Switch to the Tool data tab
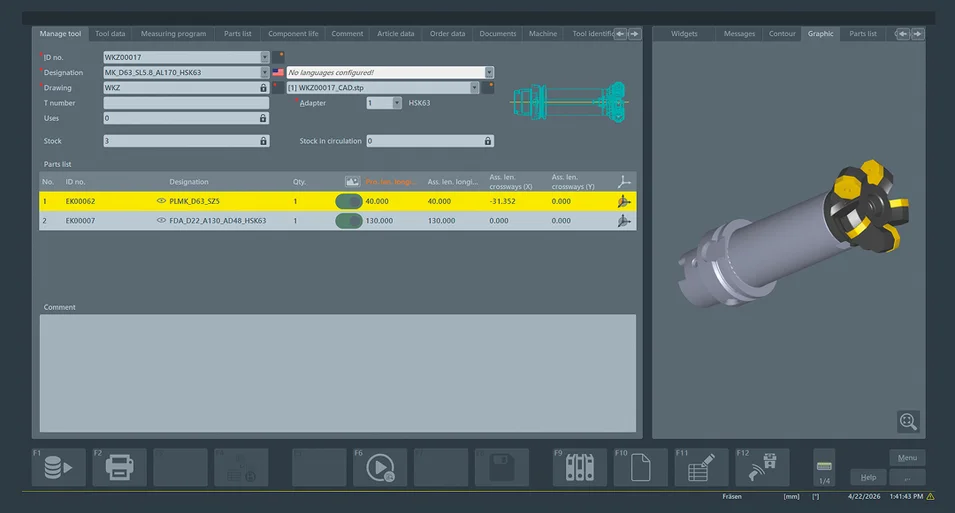The height and width of the screenshot is (513, 955). [x=110, y=34]
